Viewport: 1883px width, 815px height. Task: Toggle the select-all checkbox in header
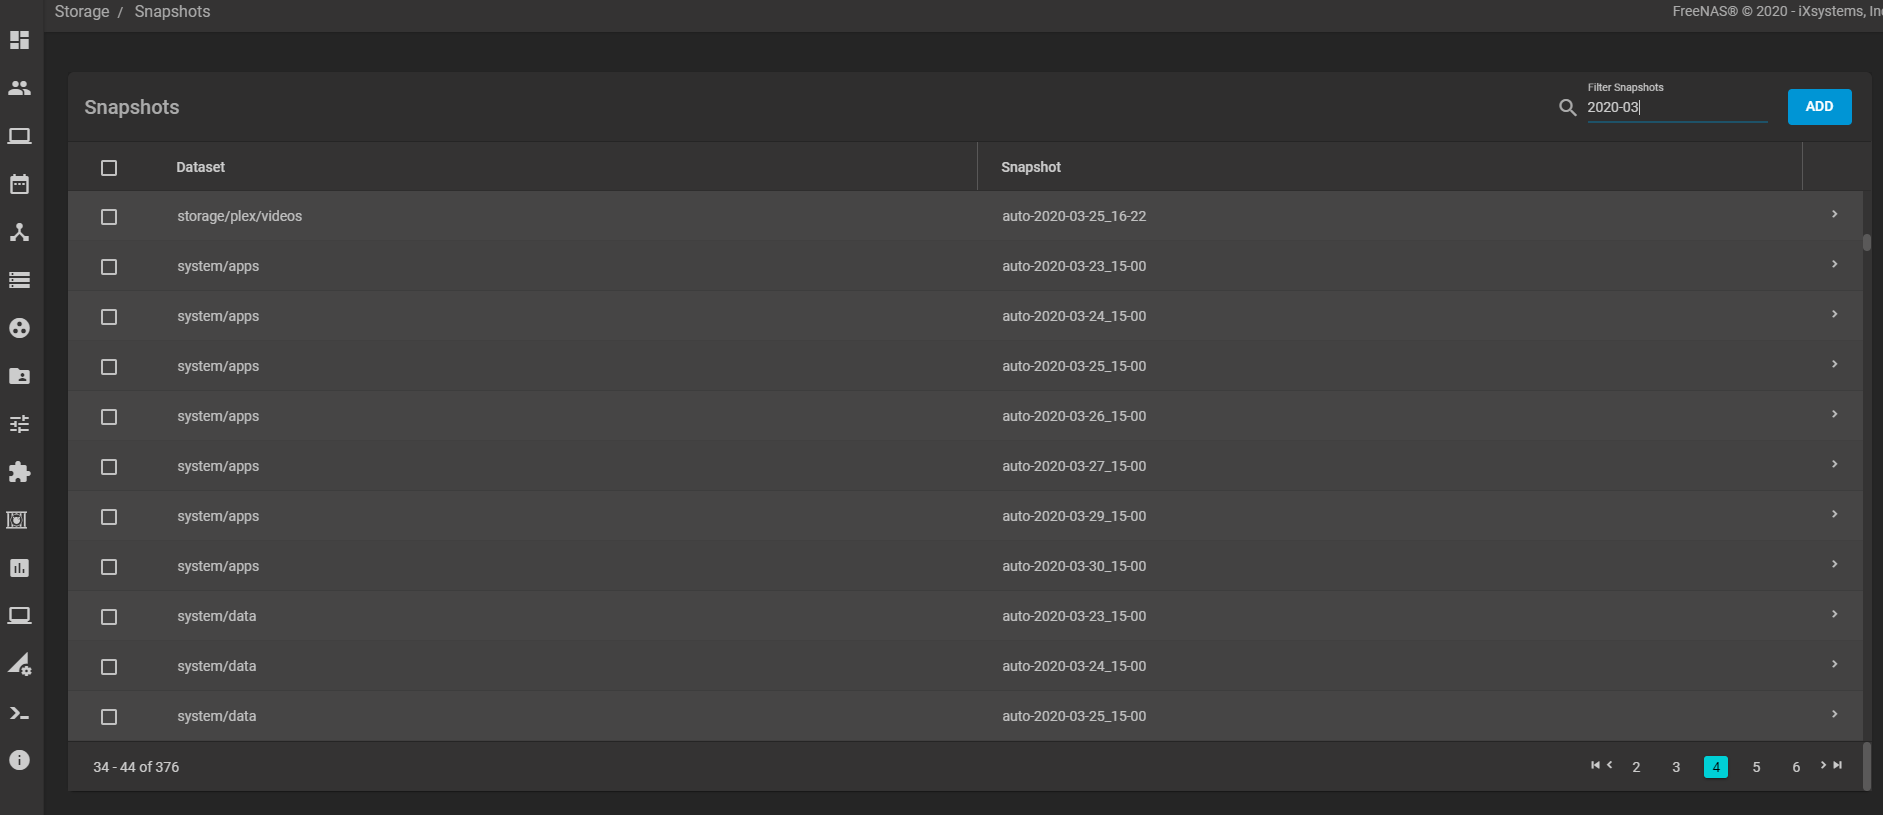109,168
